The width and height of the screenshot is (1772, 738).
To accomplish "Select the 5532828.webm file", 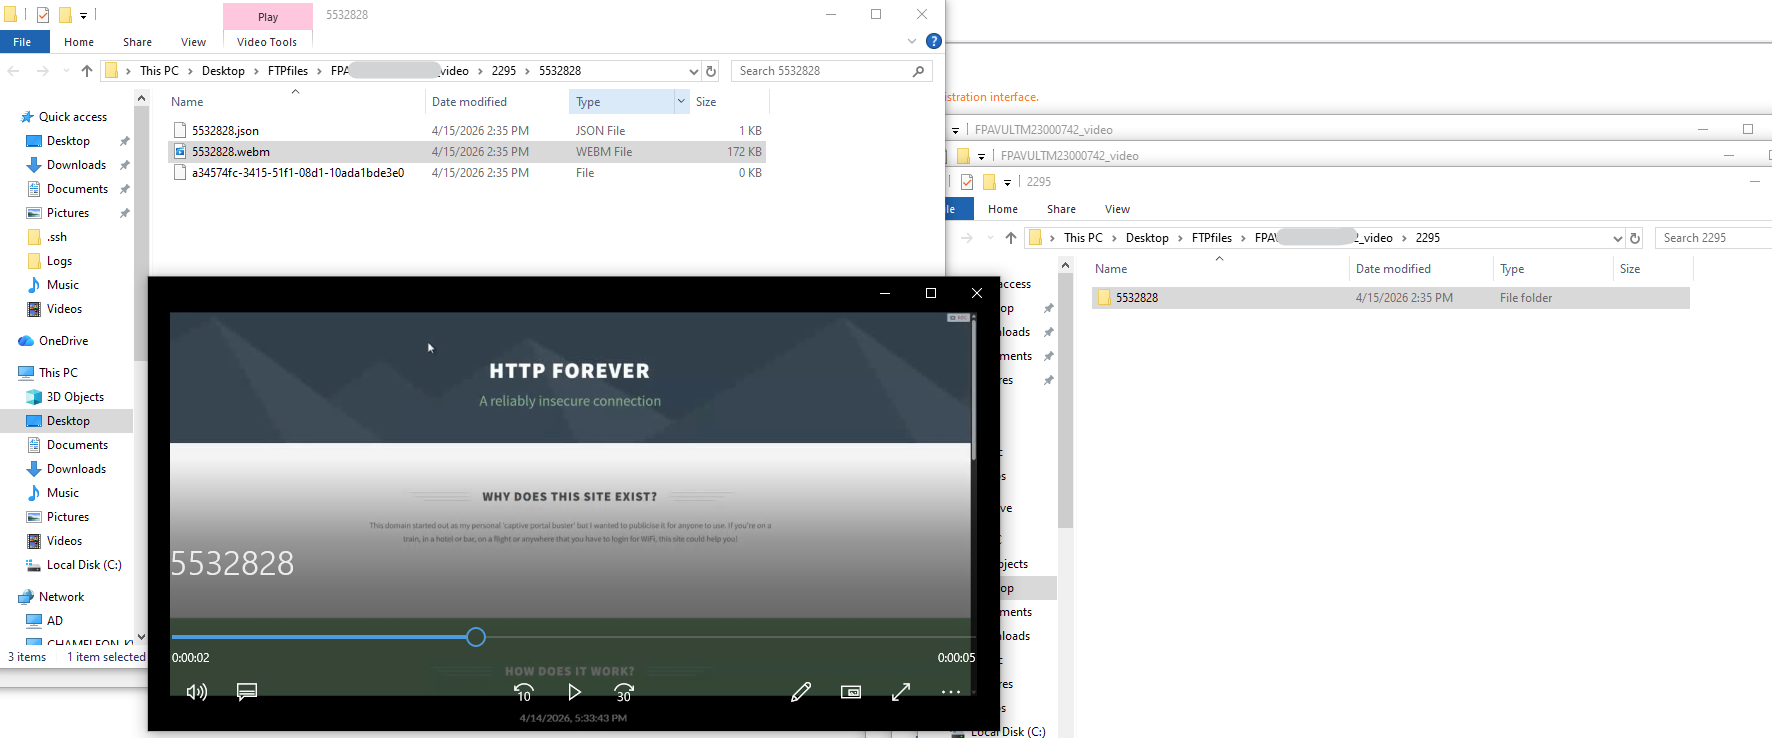I will (231, 152).
